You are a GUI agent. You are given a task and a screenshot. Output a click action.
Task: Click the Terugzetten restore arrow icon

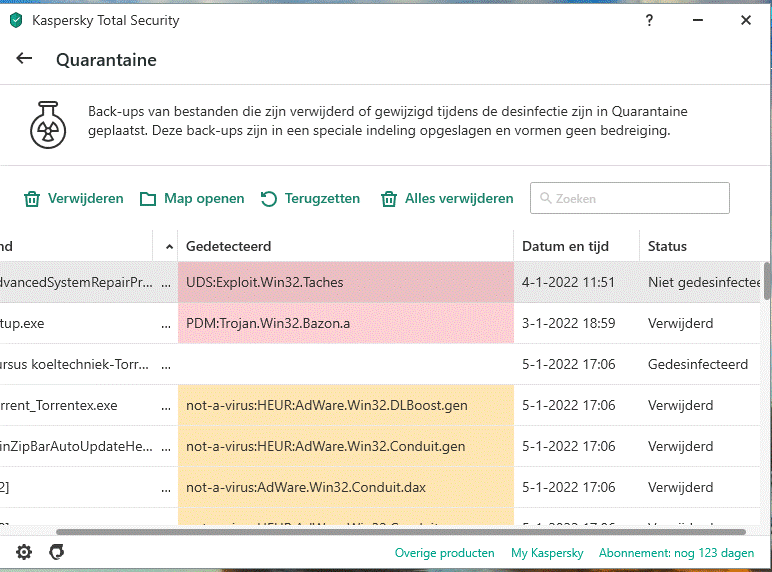point(269,199)
